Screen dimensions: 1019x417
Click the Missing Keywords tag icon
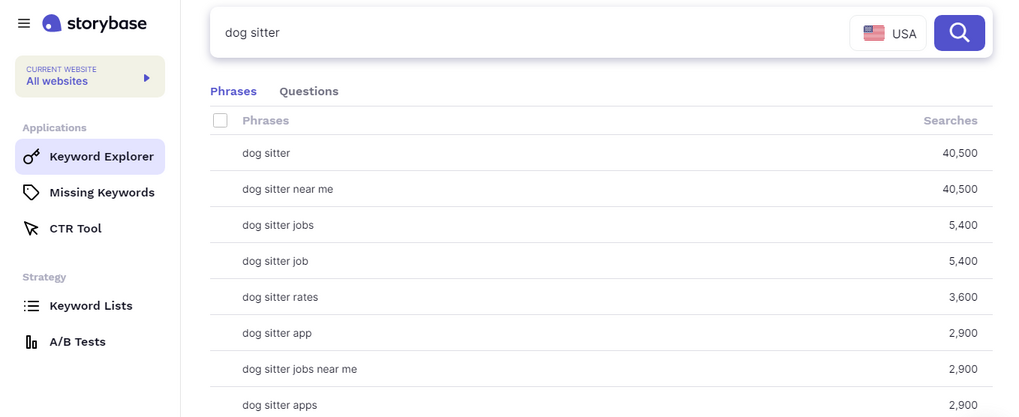tap(31, 192)
